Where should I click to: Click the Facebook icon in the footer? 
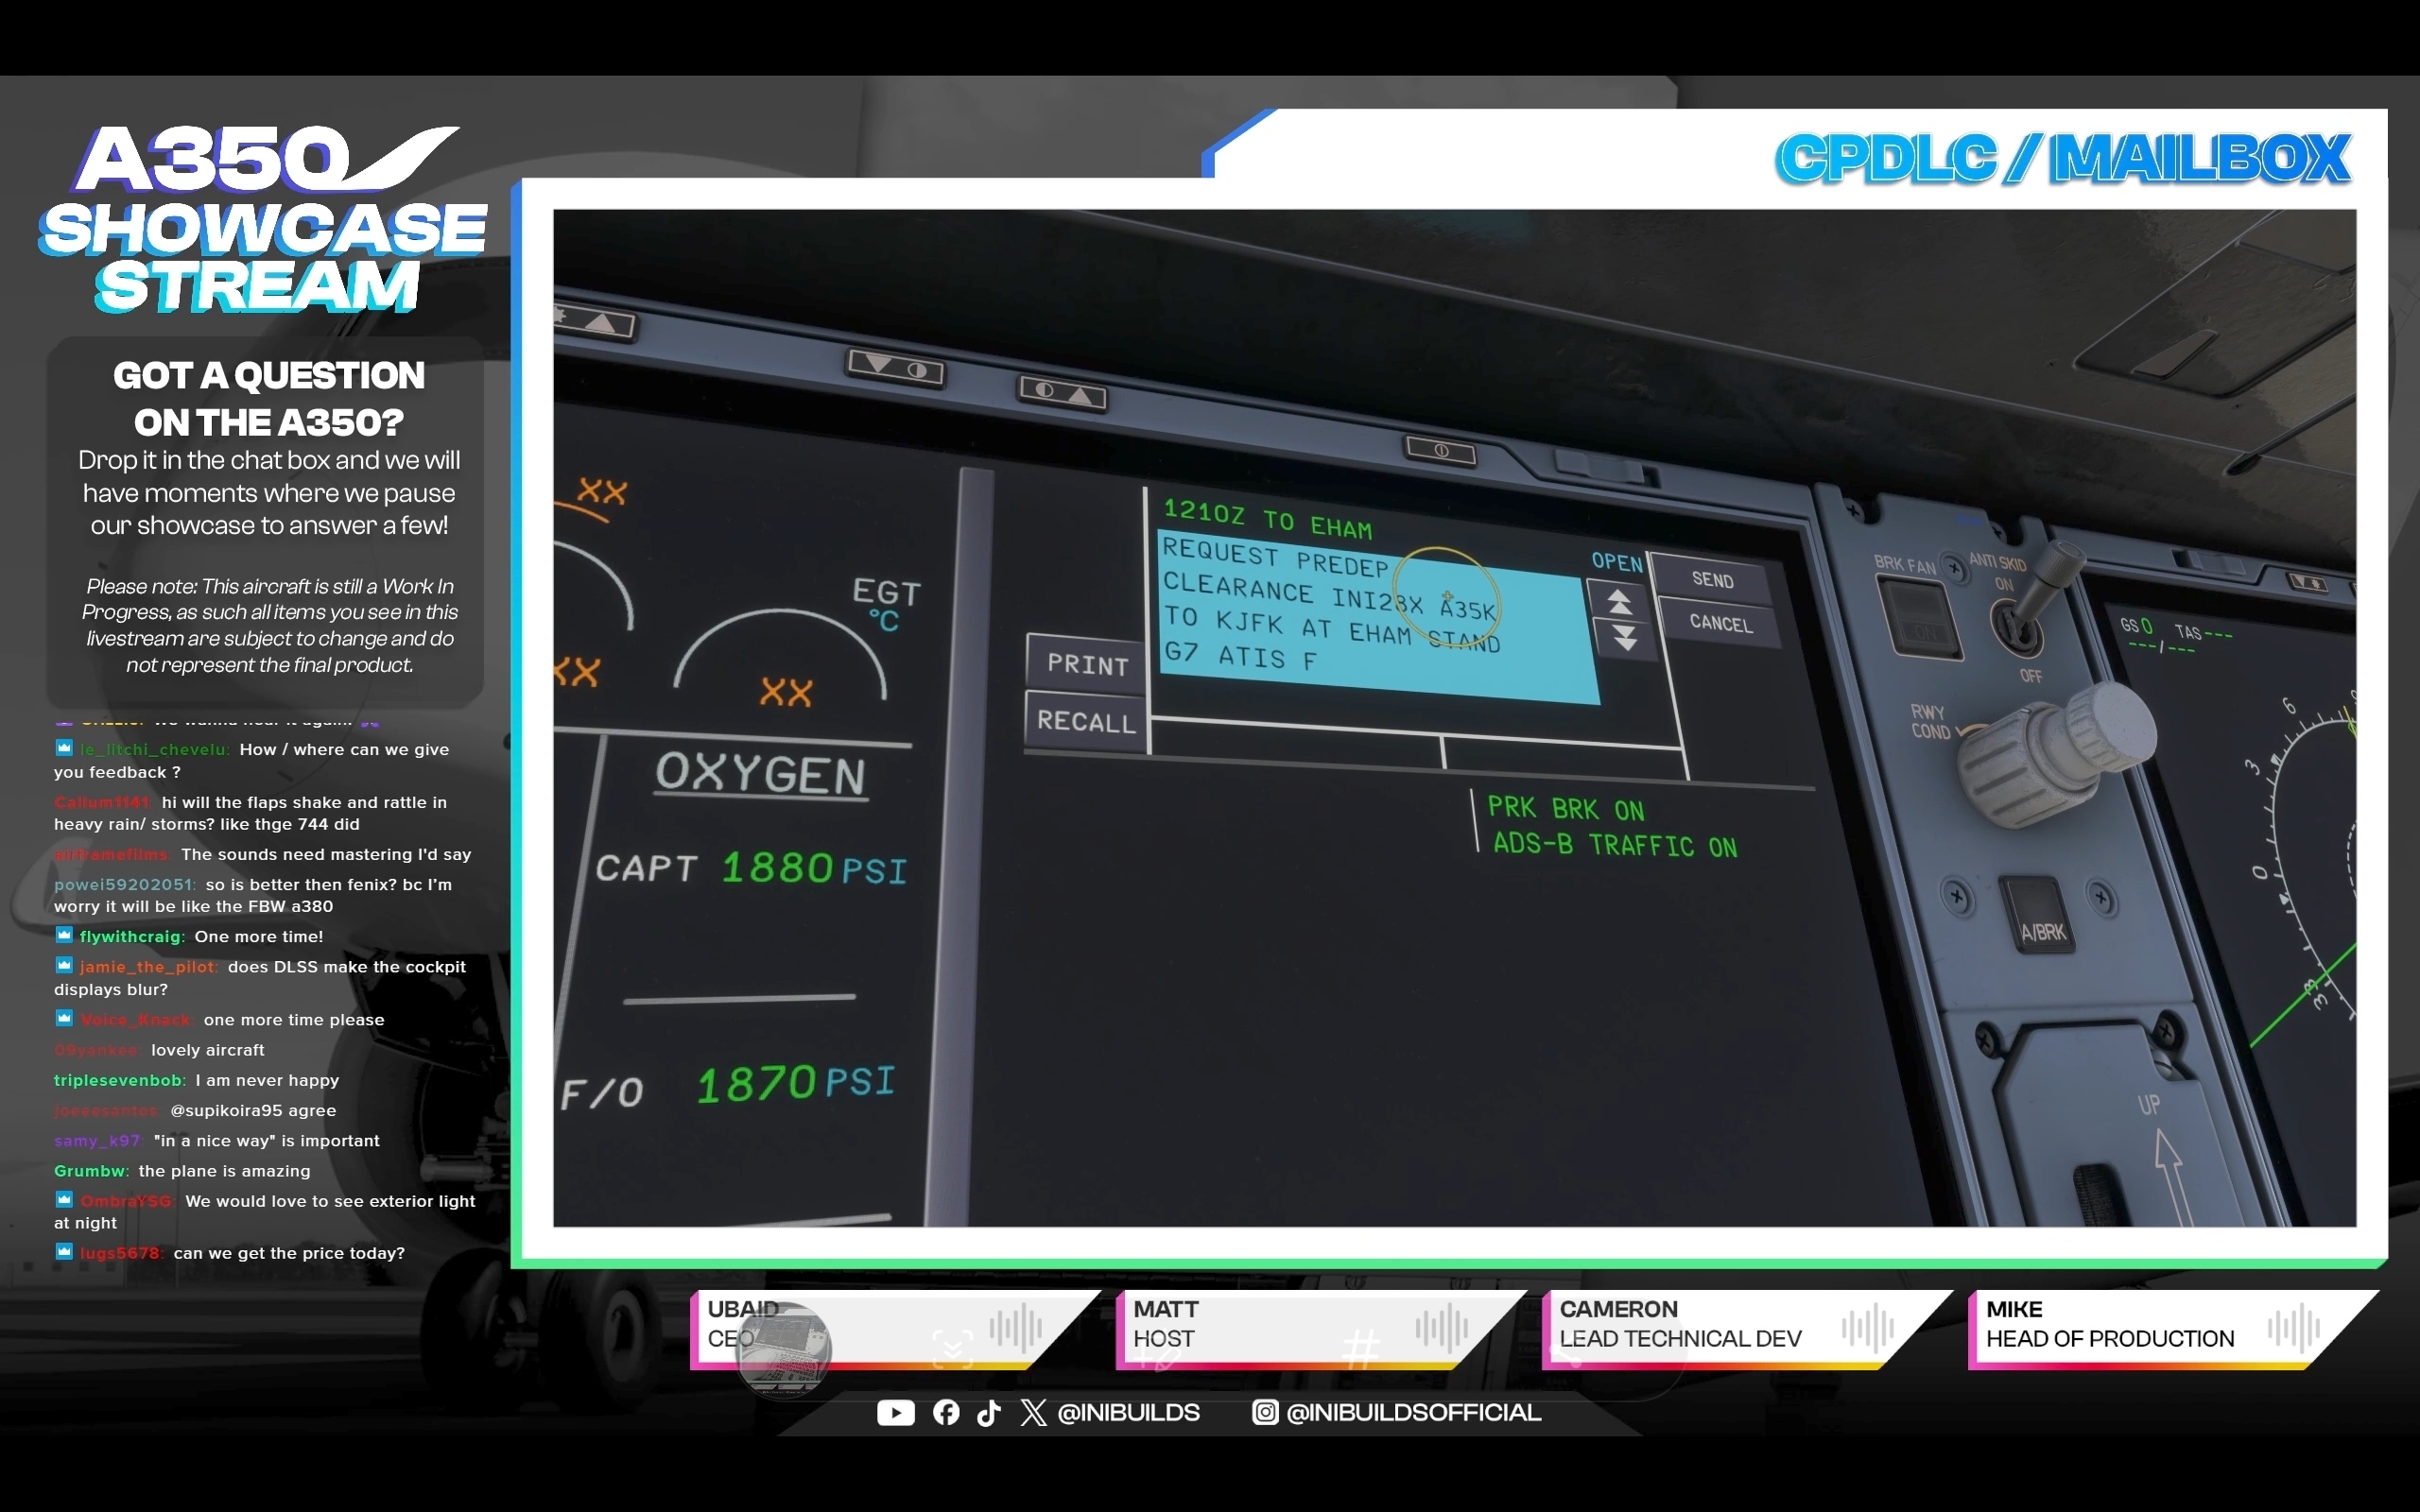pos(946,1412)
